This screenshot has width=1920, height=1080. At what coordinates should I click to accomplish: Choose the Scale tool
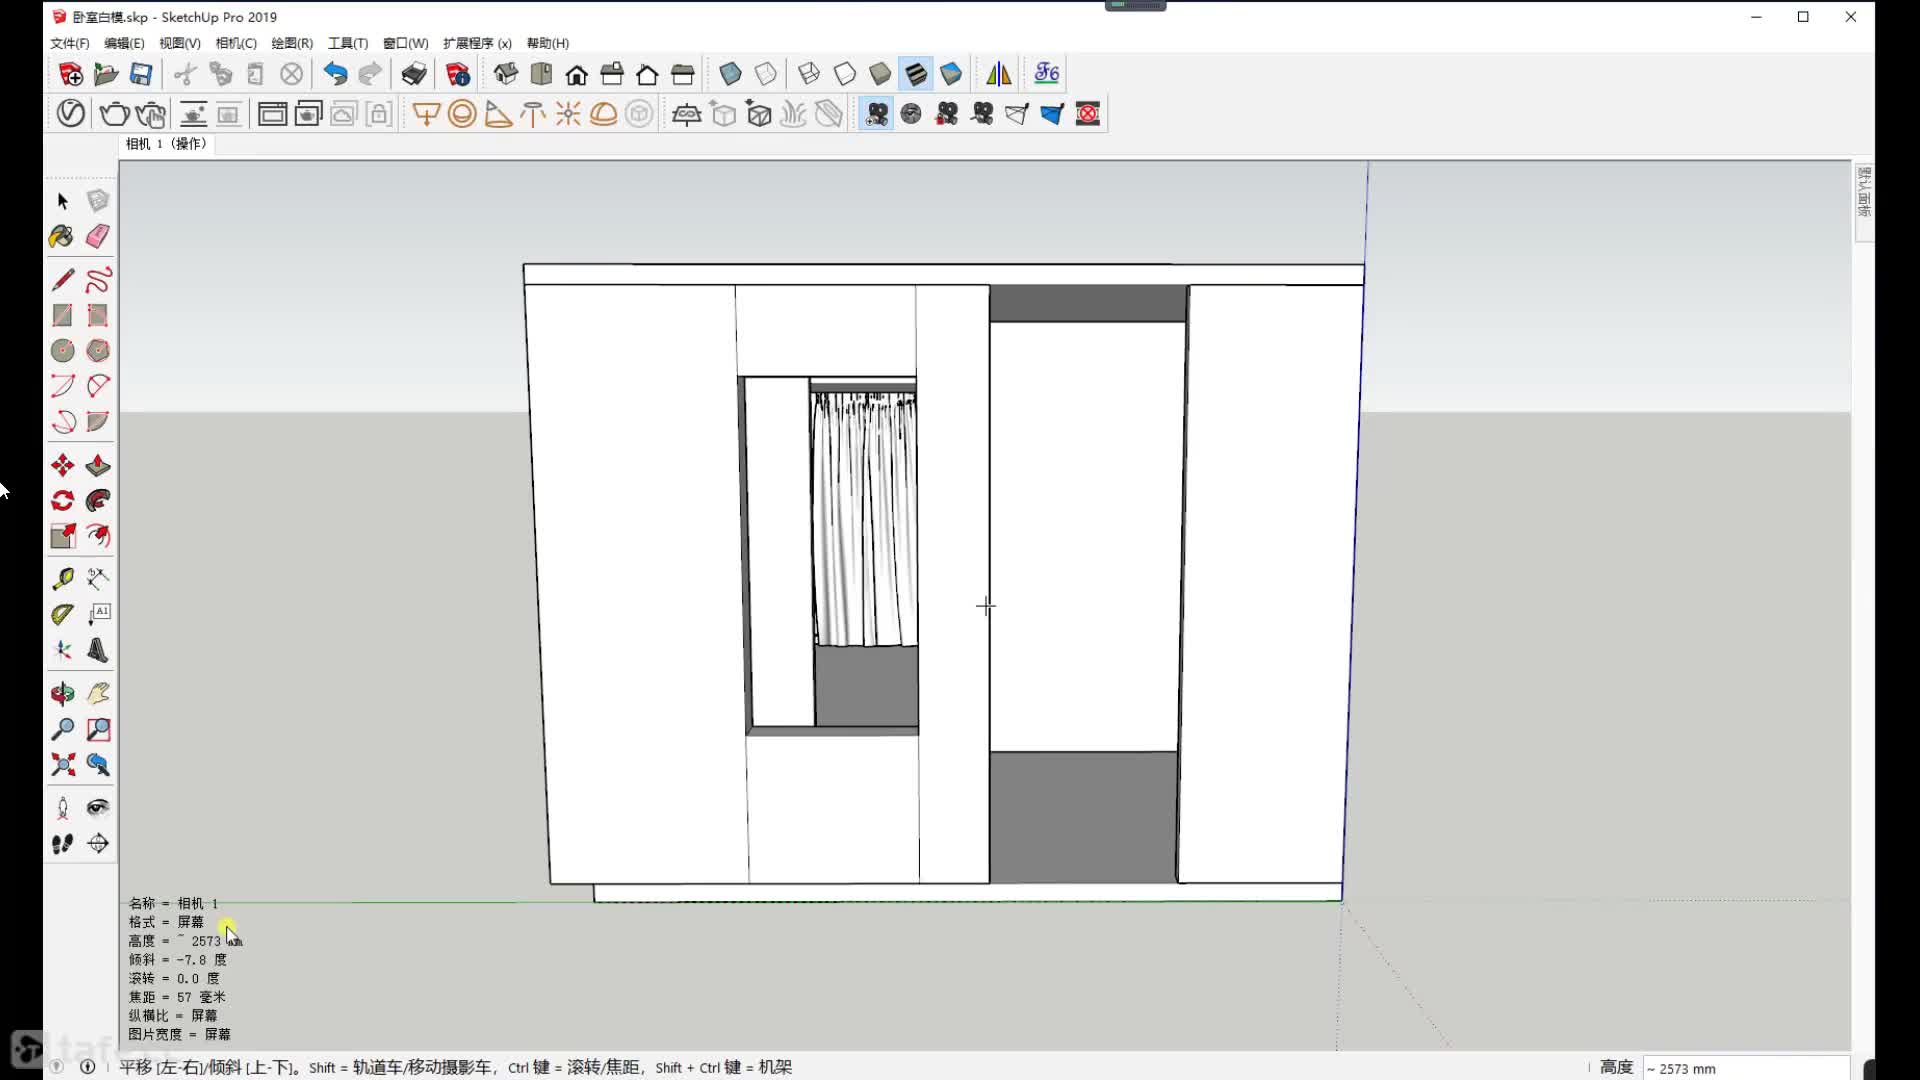[x=62, y=537]
